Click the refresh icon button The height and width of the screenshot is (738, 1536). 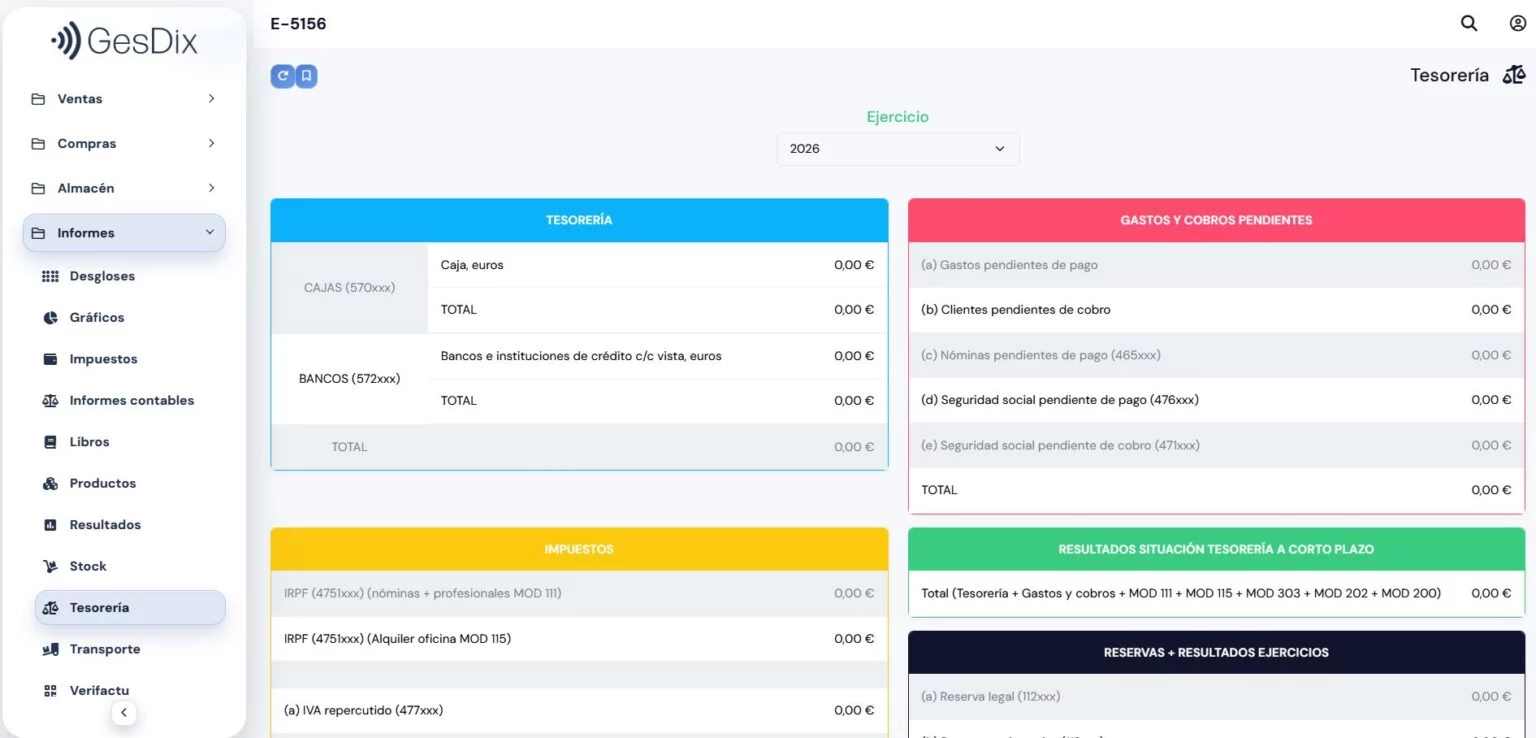point(283,76)
